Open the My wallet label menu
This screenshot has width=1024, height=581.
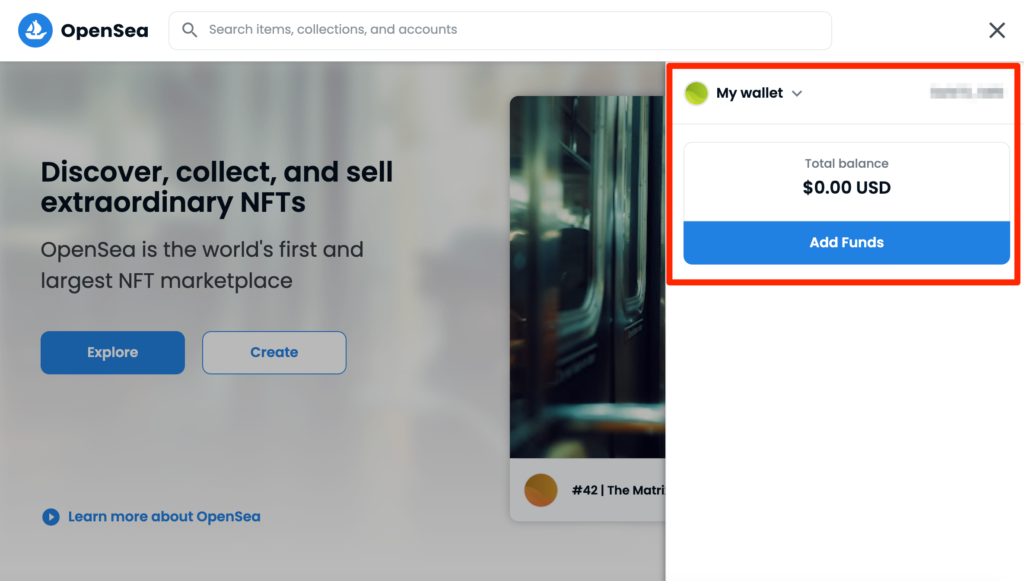[x=749, y=93]
